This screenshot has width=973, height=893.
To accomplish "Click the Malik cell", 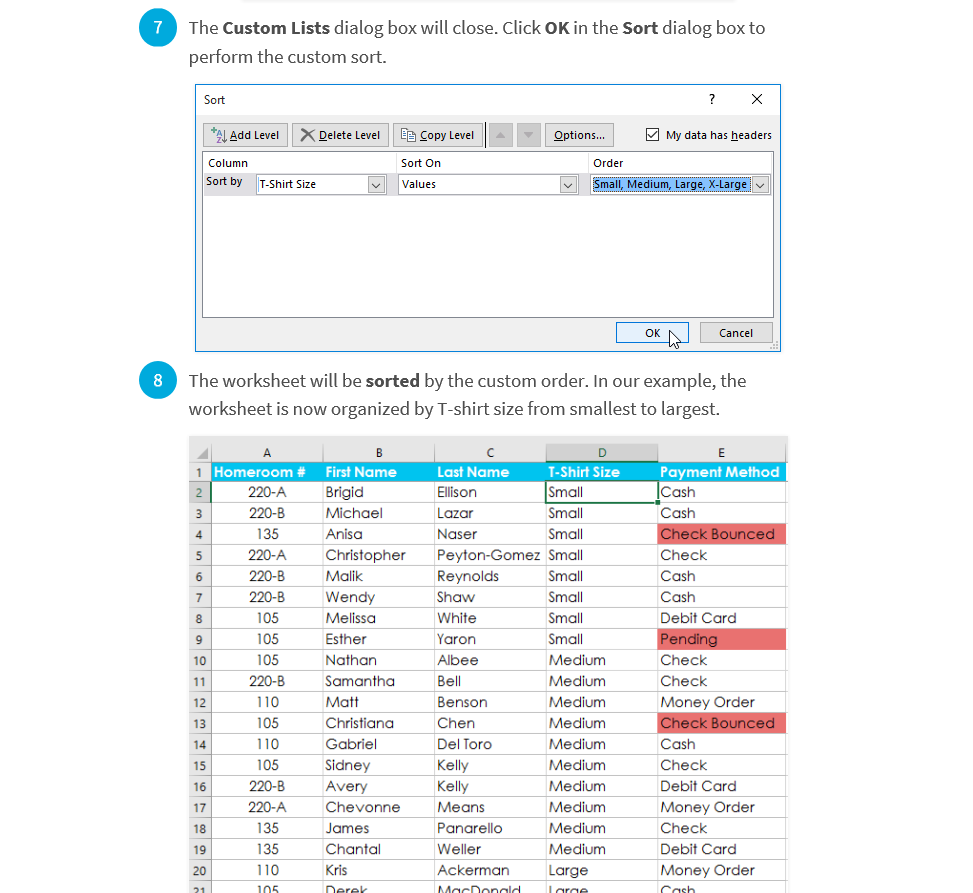I will click(379, 577).
